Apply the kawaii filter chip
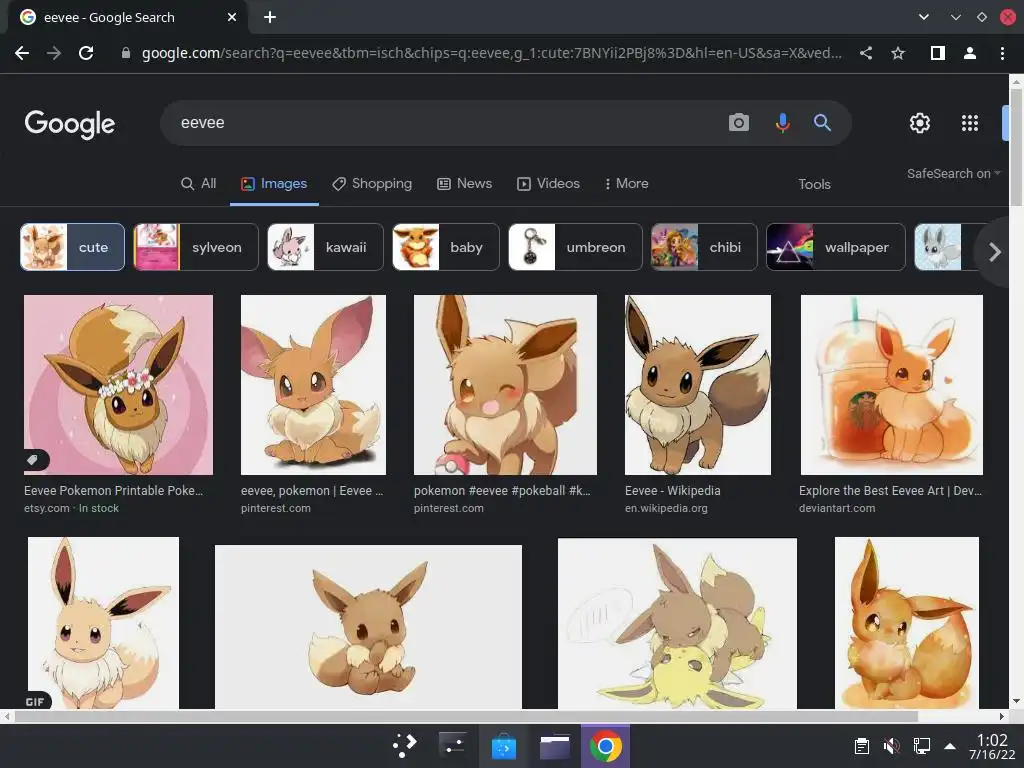 coord(325,247)
